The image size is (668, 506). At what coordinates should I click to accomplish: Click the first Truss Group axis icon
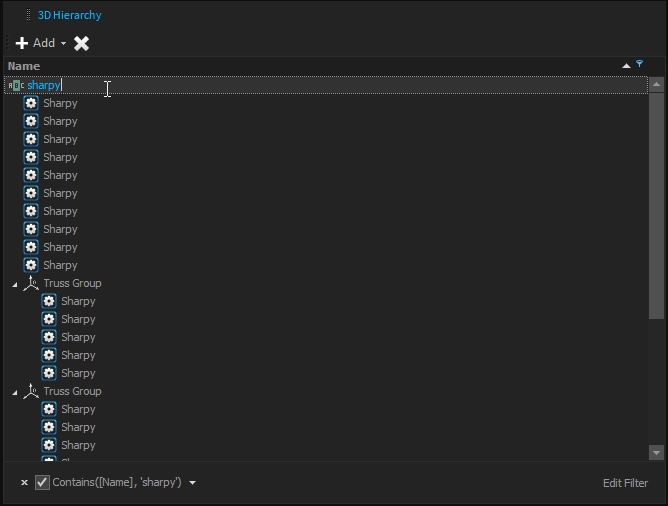(31, 283)
